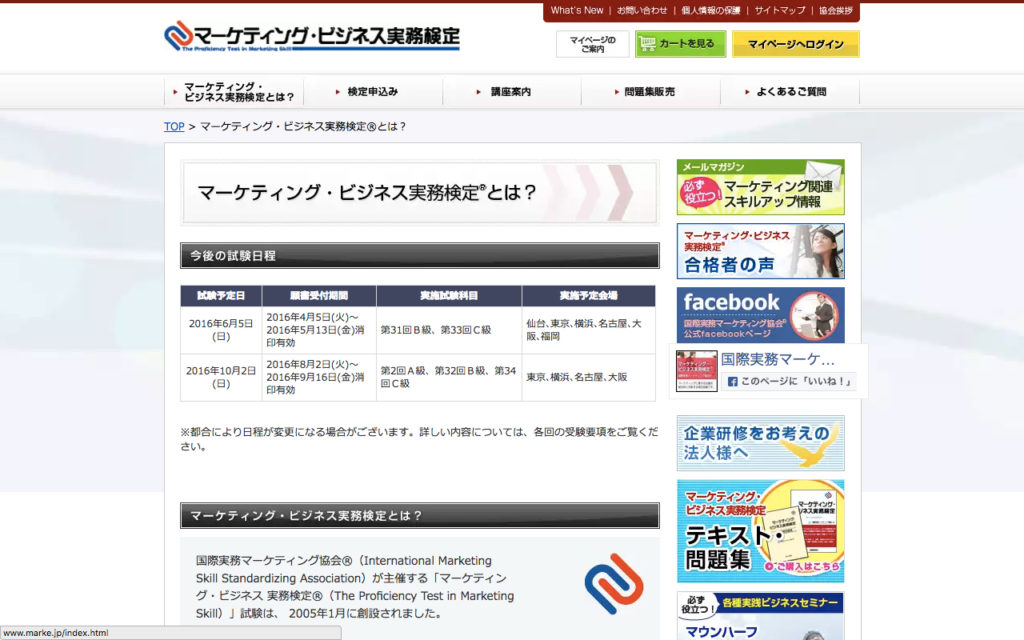Viewport: 1024px width, 640px height.
Task: Click the マイページへログイン button
Action: [x=795, y=45]
